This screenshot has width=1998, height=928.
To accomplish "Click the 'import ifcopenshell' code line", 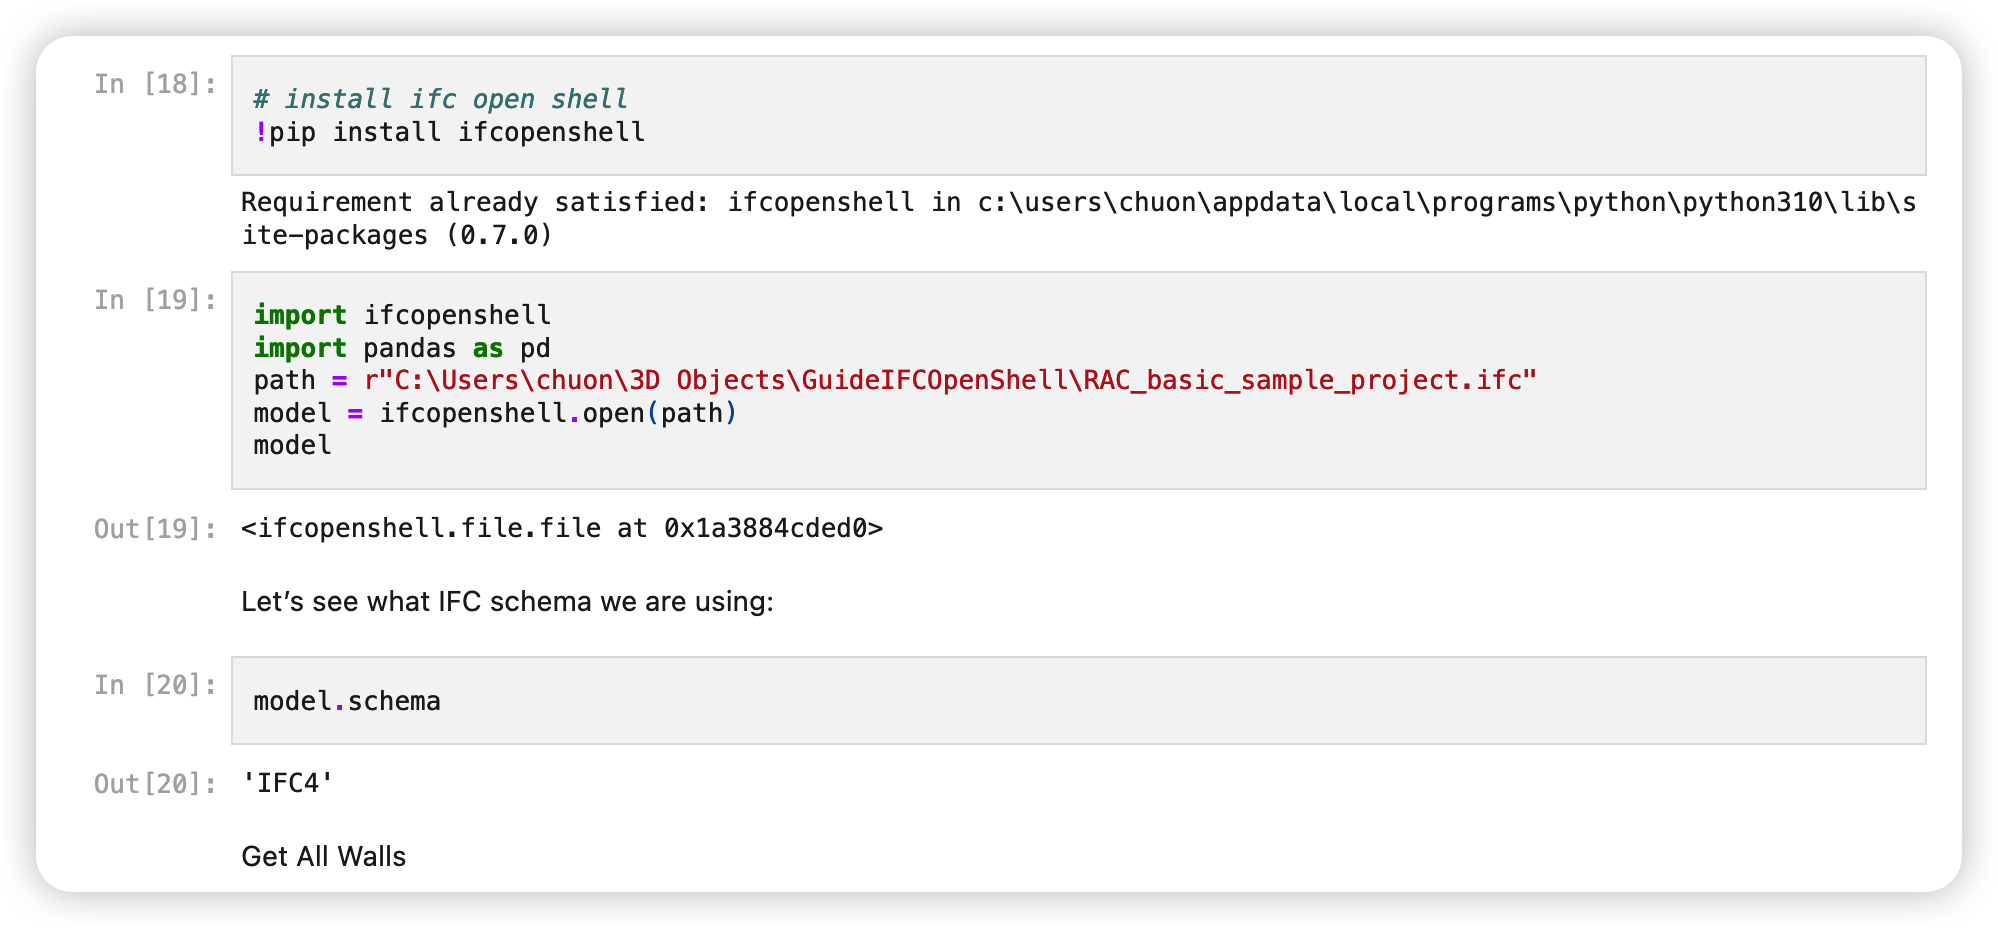I will (x=402, y=315).
